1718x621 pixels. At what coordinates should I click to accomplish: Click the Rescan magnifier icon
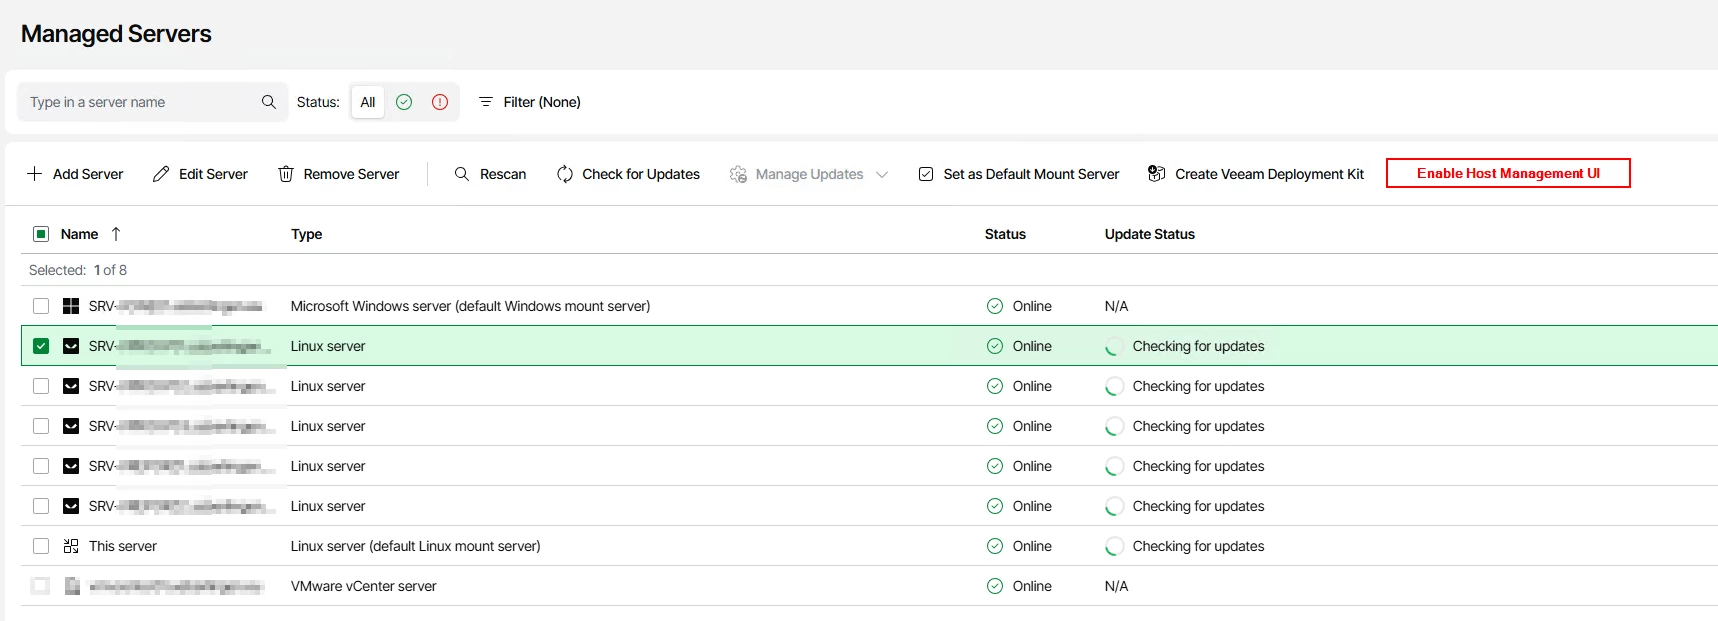pyautogui.click(x=462, y=174)
